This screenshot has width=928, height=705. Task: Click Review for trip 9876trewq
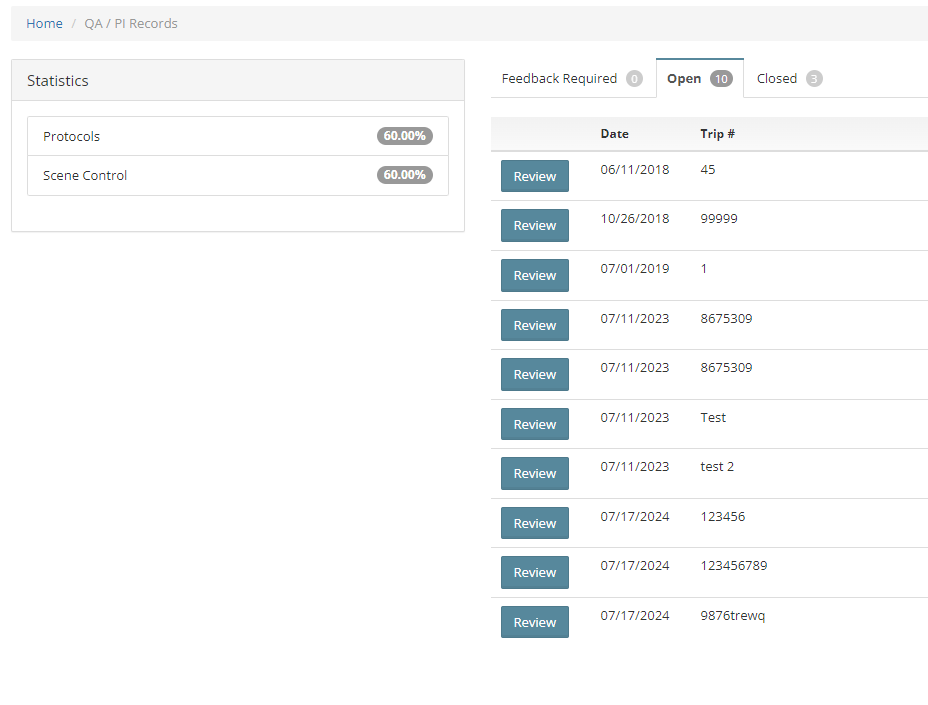534,622
